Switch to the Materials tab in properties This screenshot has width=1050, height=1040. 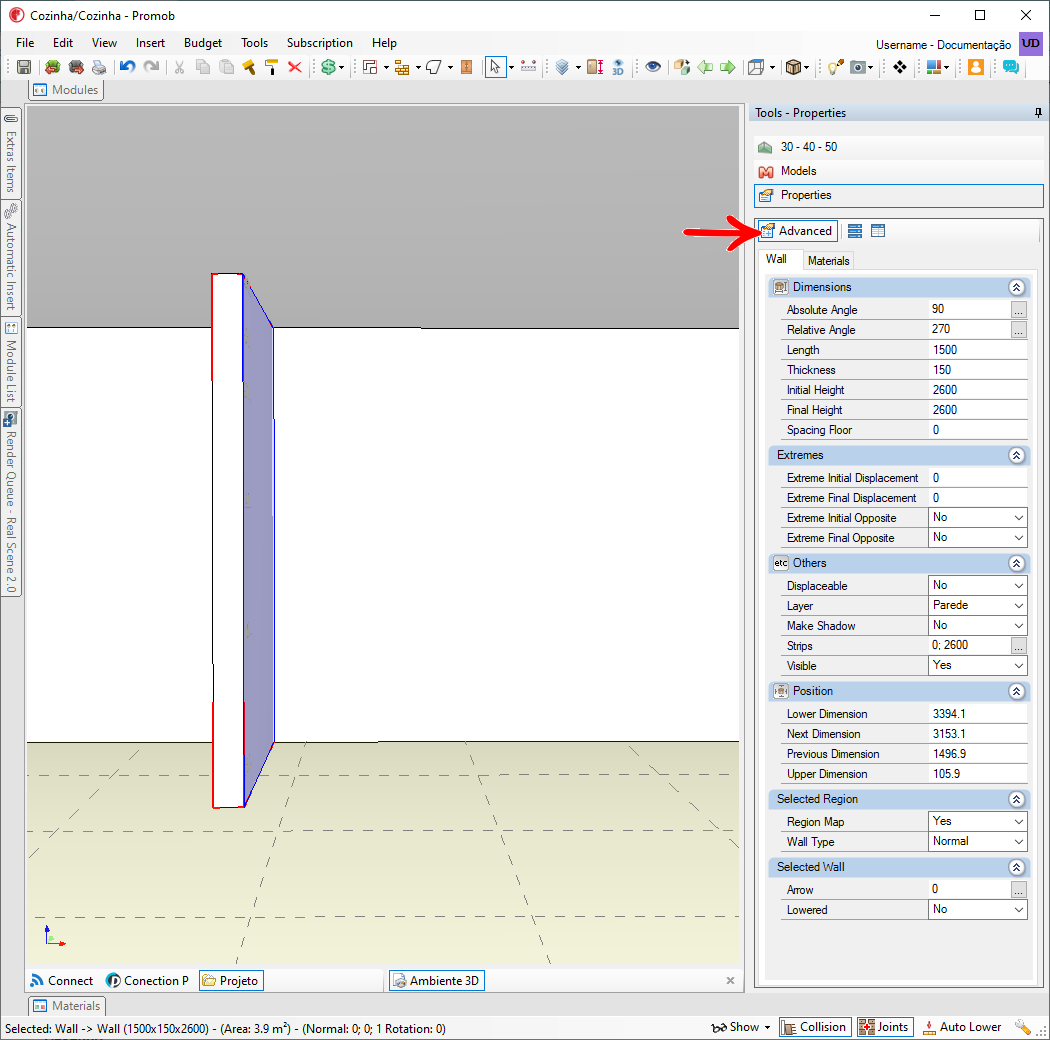coord(828,261)
